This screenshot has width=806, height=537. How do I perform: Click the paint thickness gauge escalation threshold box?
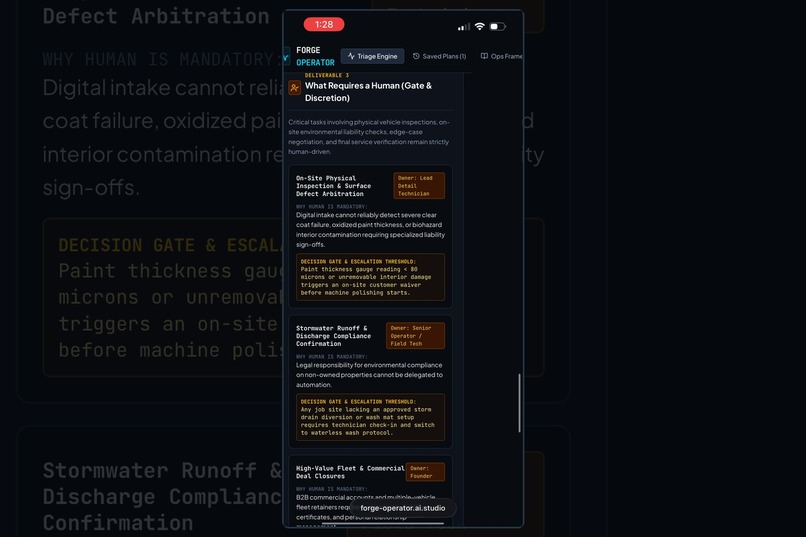tap(370, 277)
